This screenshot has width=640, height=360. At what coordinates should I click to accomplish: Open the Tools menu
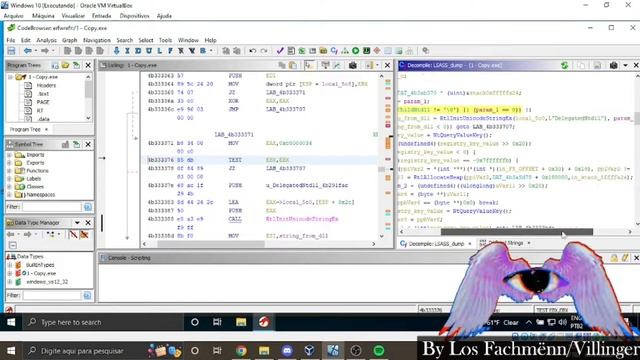(x=165, y=40)
